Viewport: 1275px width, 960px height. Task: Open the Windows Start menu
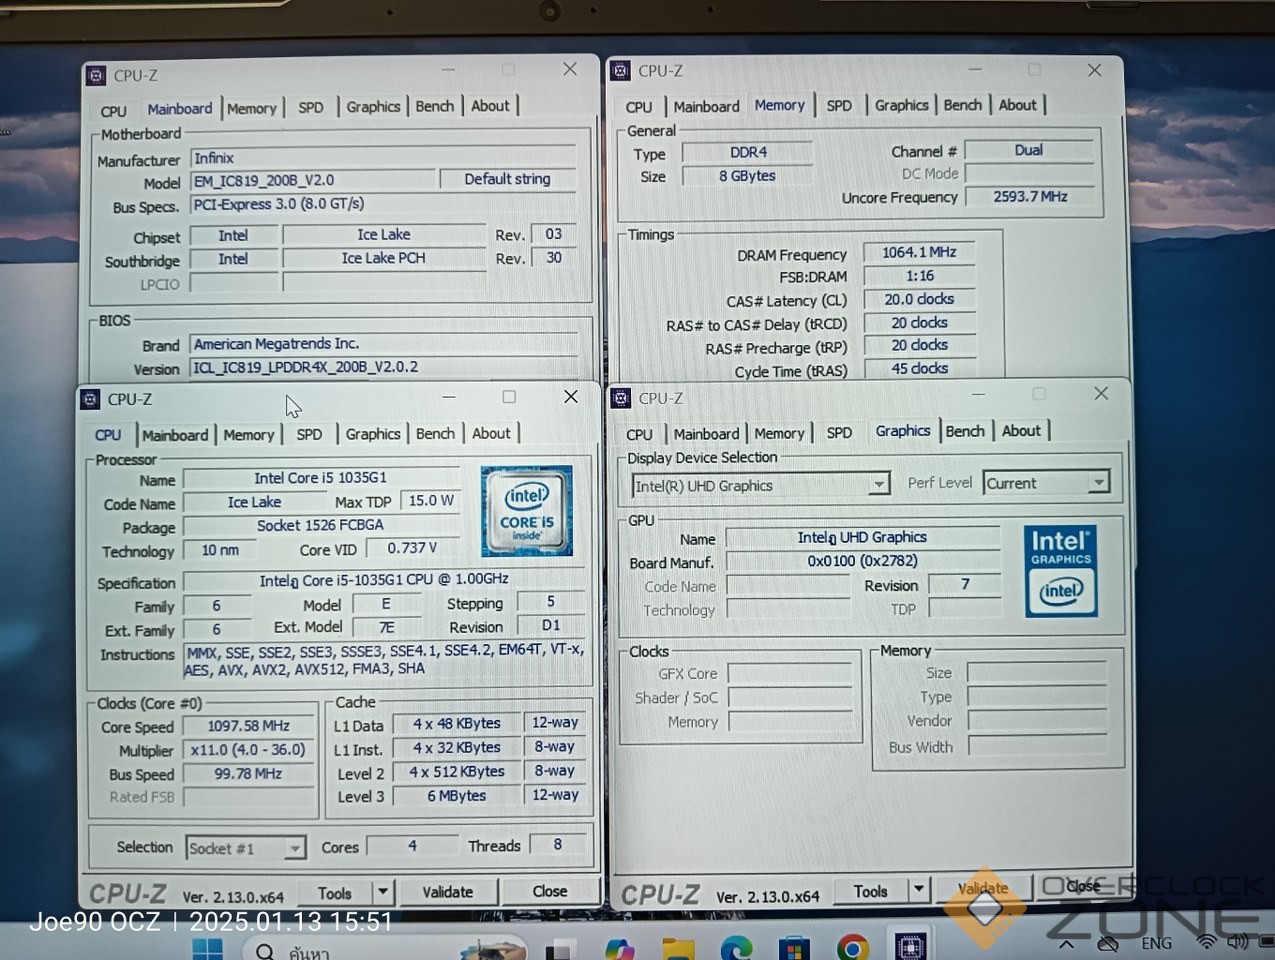coord(208,948)
